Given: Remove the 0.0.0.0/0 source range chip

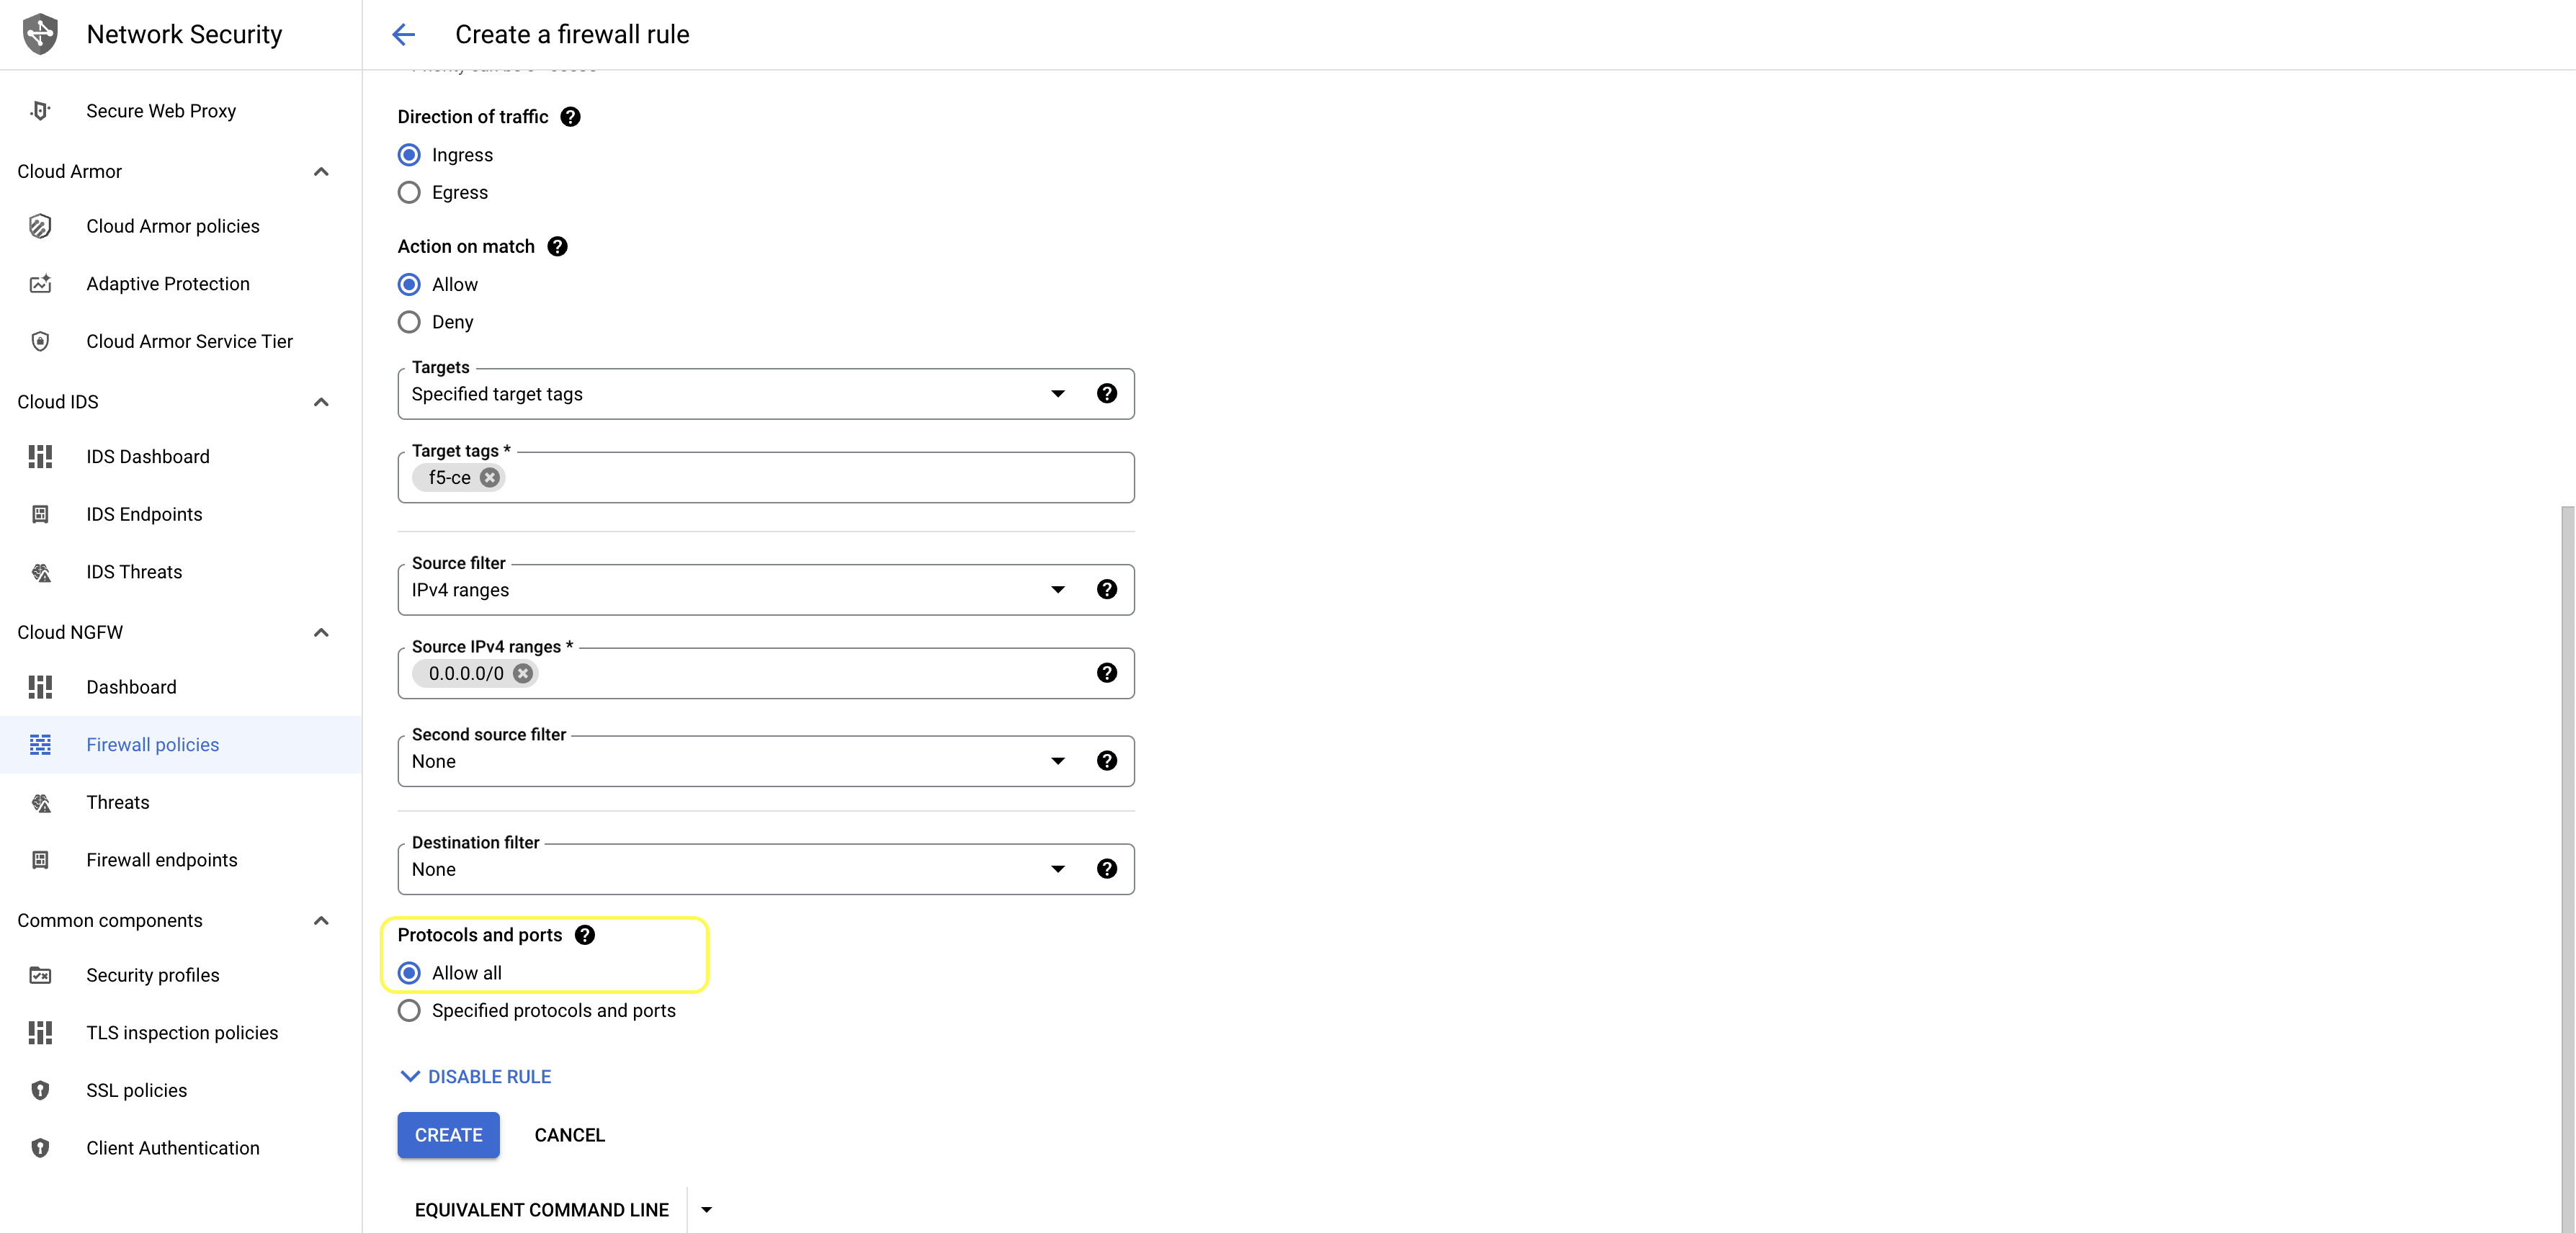Looking at the screenshot, I should click(523, 674).
